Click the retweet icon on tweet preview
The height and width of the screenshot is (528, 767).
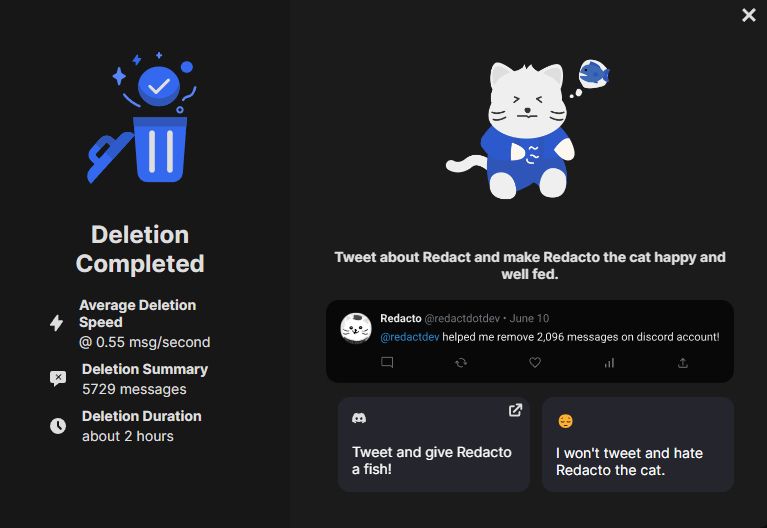[461, 363]
